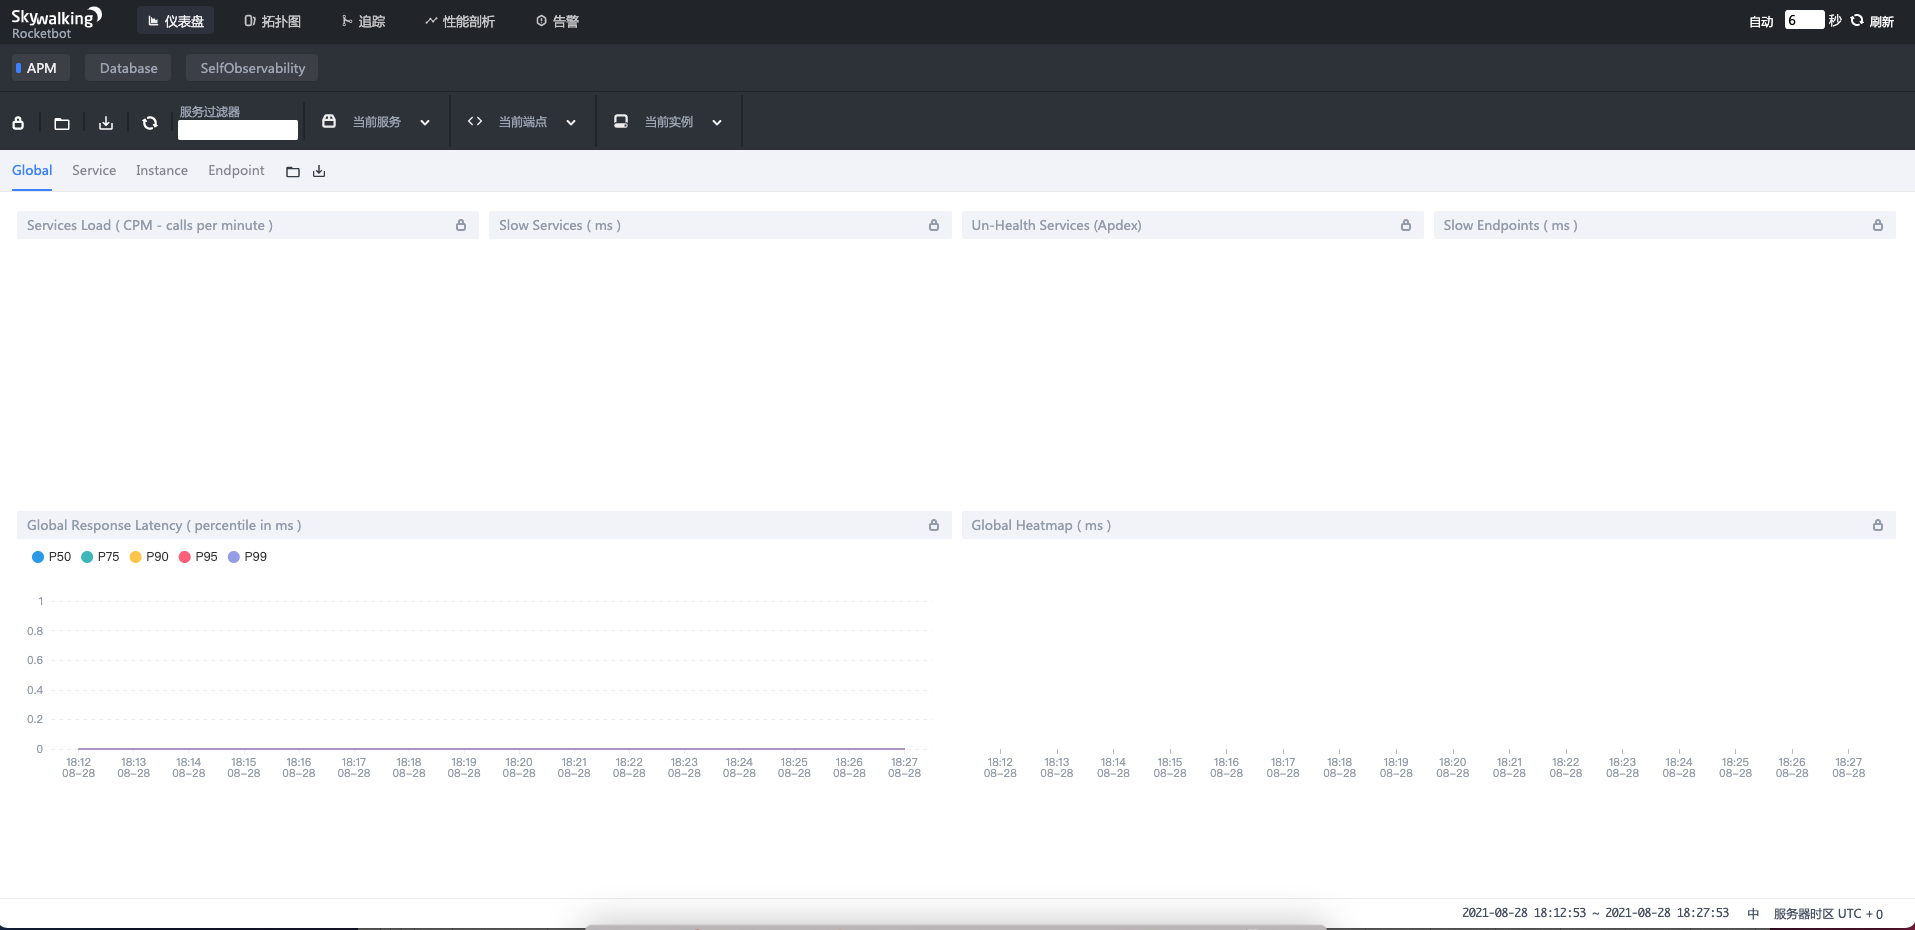Click the lock icon on Global Heatmap panel
Image resolution: width=1915 pixels, height=930 pixels.
click(x=1878, y=525)
